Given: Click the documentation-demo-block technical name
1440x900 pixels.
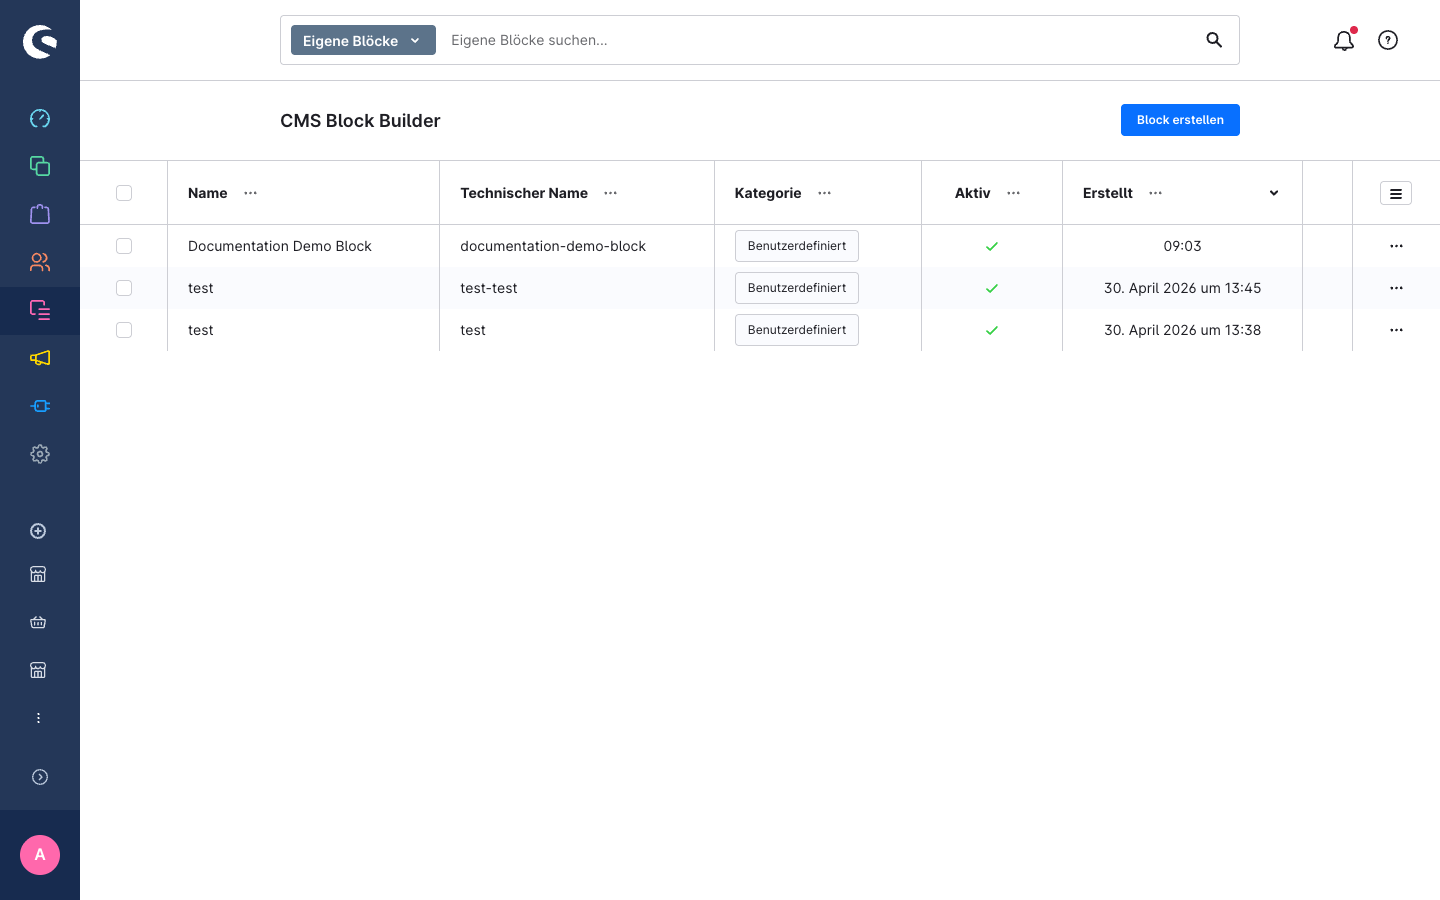Looking at the screenshot, I should pos(553,246).
